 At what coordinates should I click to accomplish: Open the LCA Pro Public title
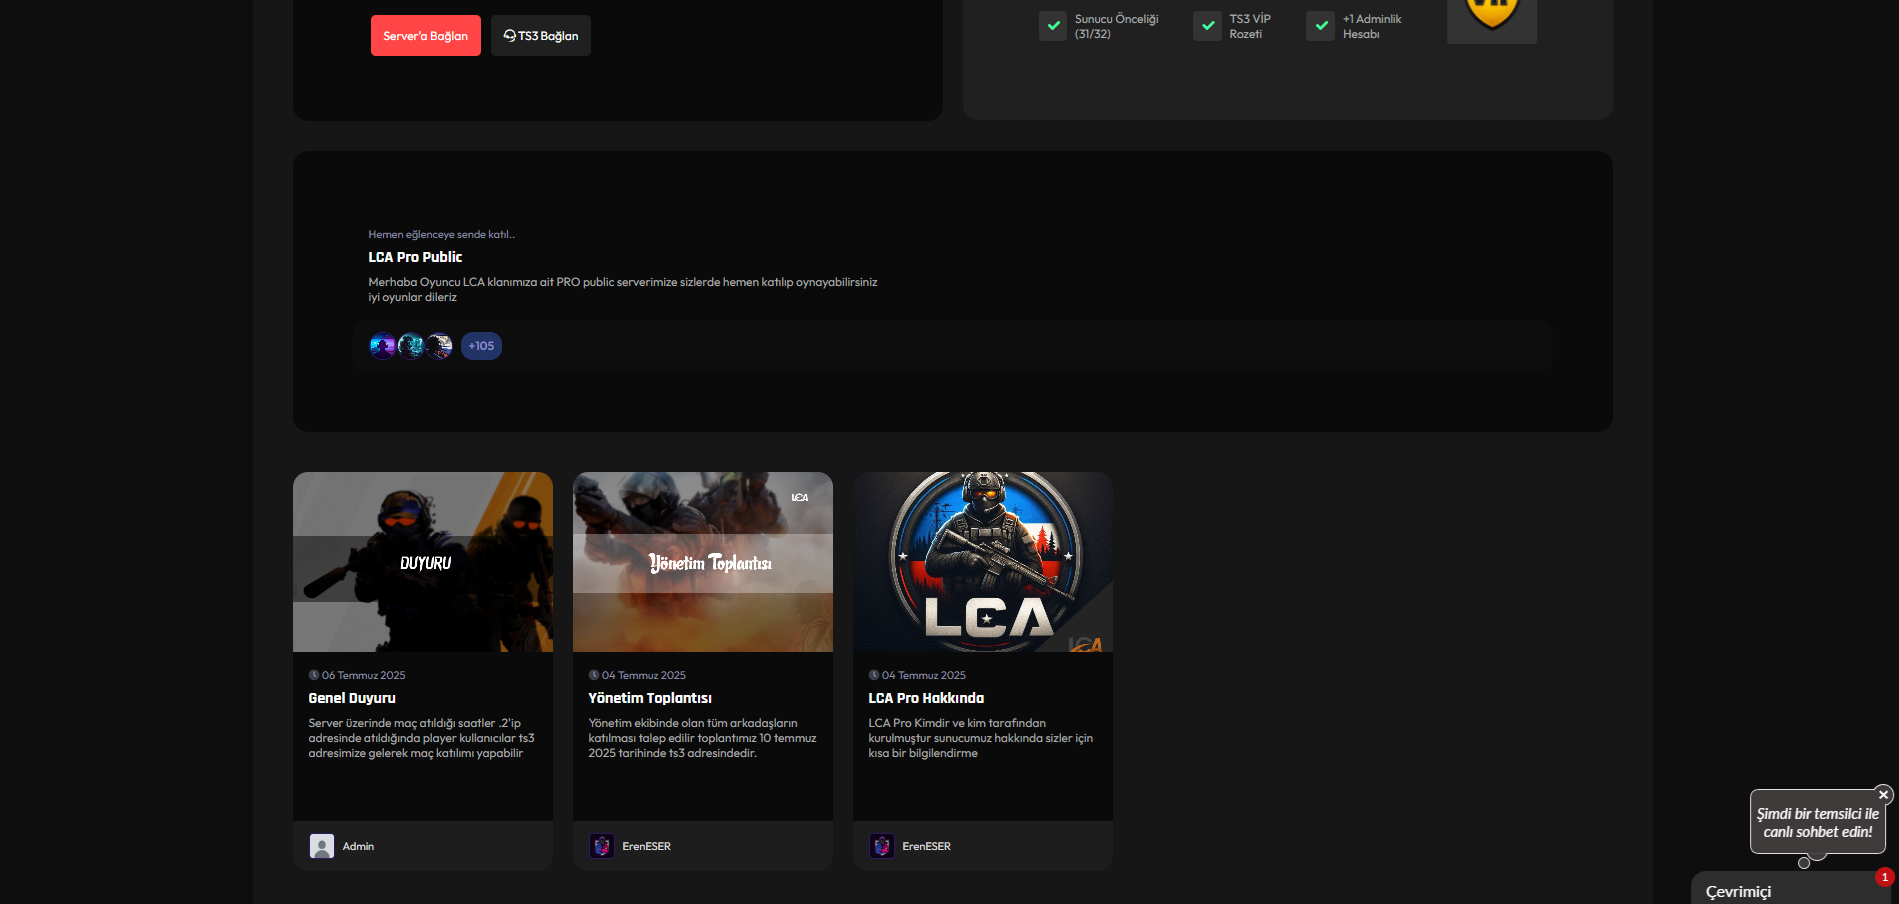(x=415, y=257)
